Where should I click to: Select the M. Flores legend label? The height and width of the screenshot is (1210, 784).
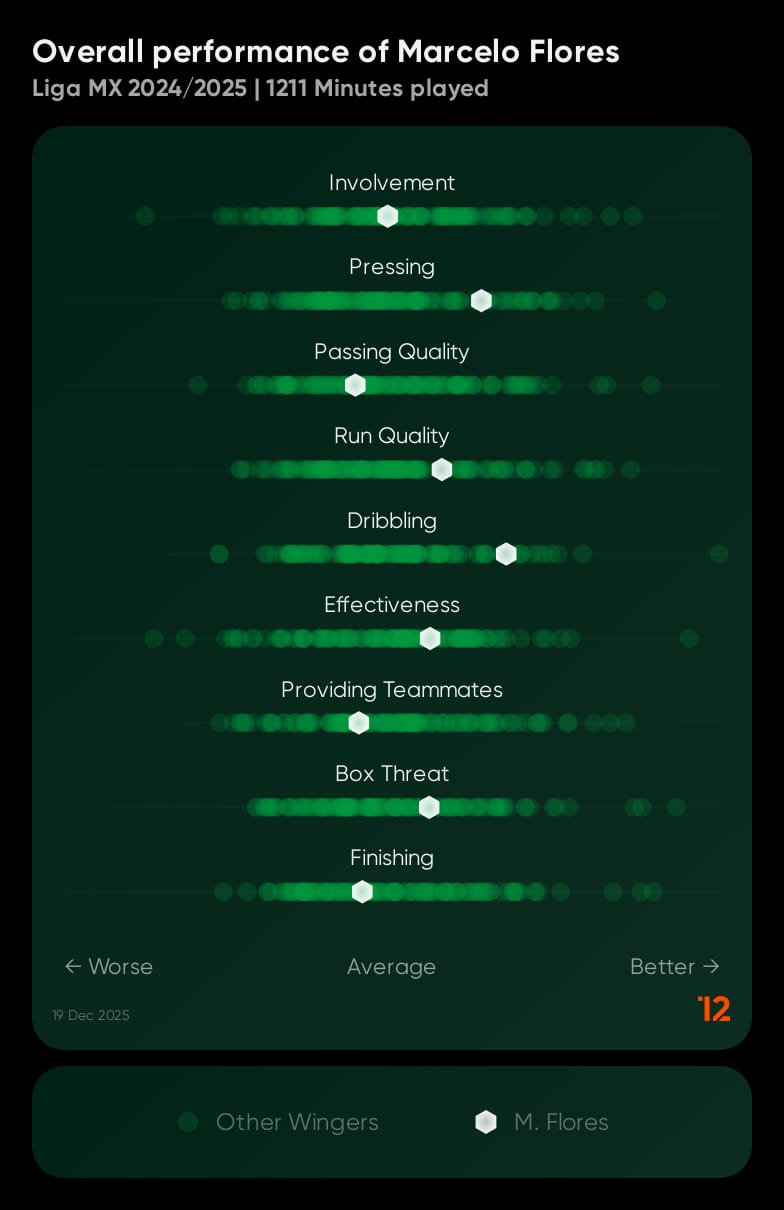(x=561, y=1122)
